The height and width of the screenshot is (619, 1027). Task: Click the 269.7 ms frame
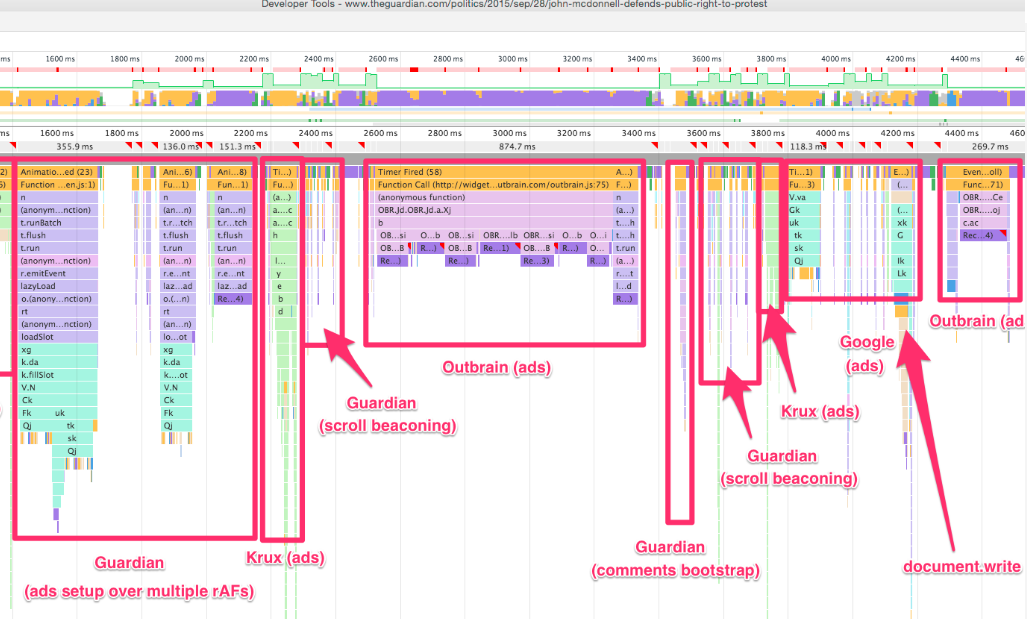point(990,147)
